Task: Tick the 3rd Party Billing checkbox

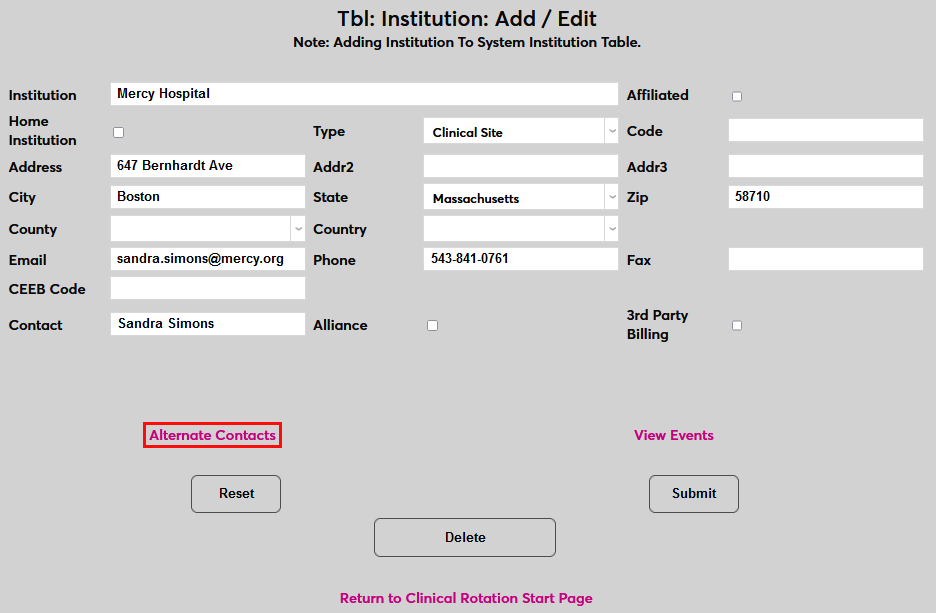Action: 737,325
